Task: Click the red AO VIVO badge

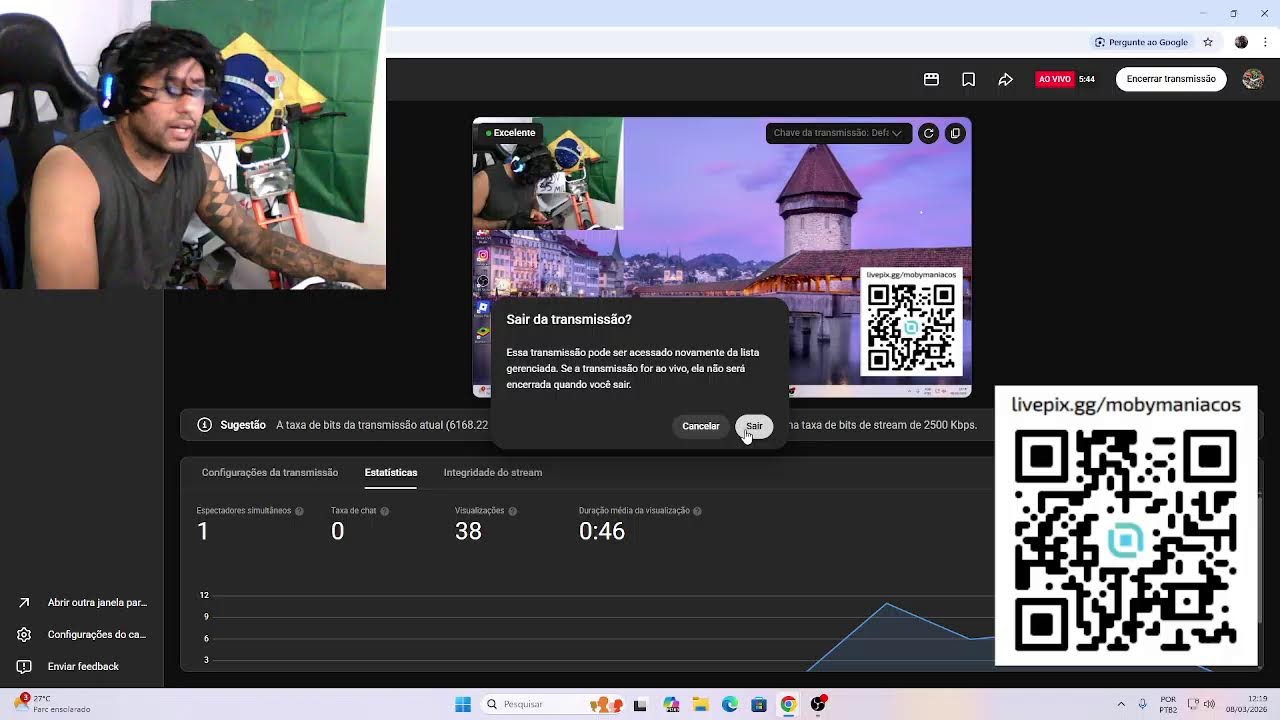Action: [x=1054, y=79]
